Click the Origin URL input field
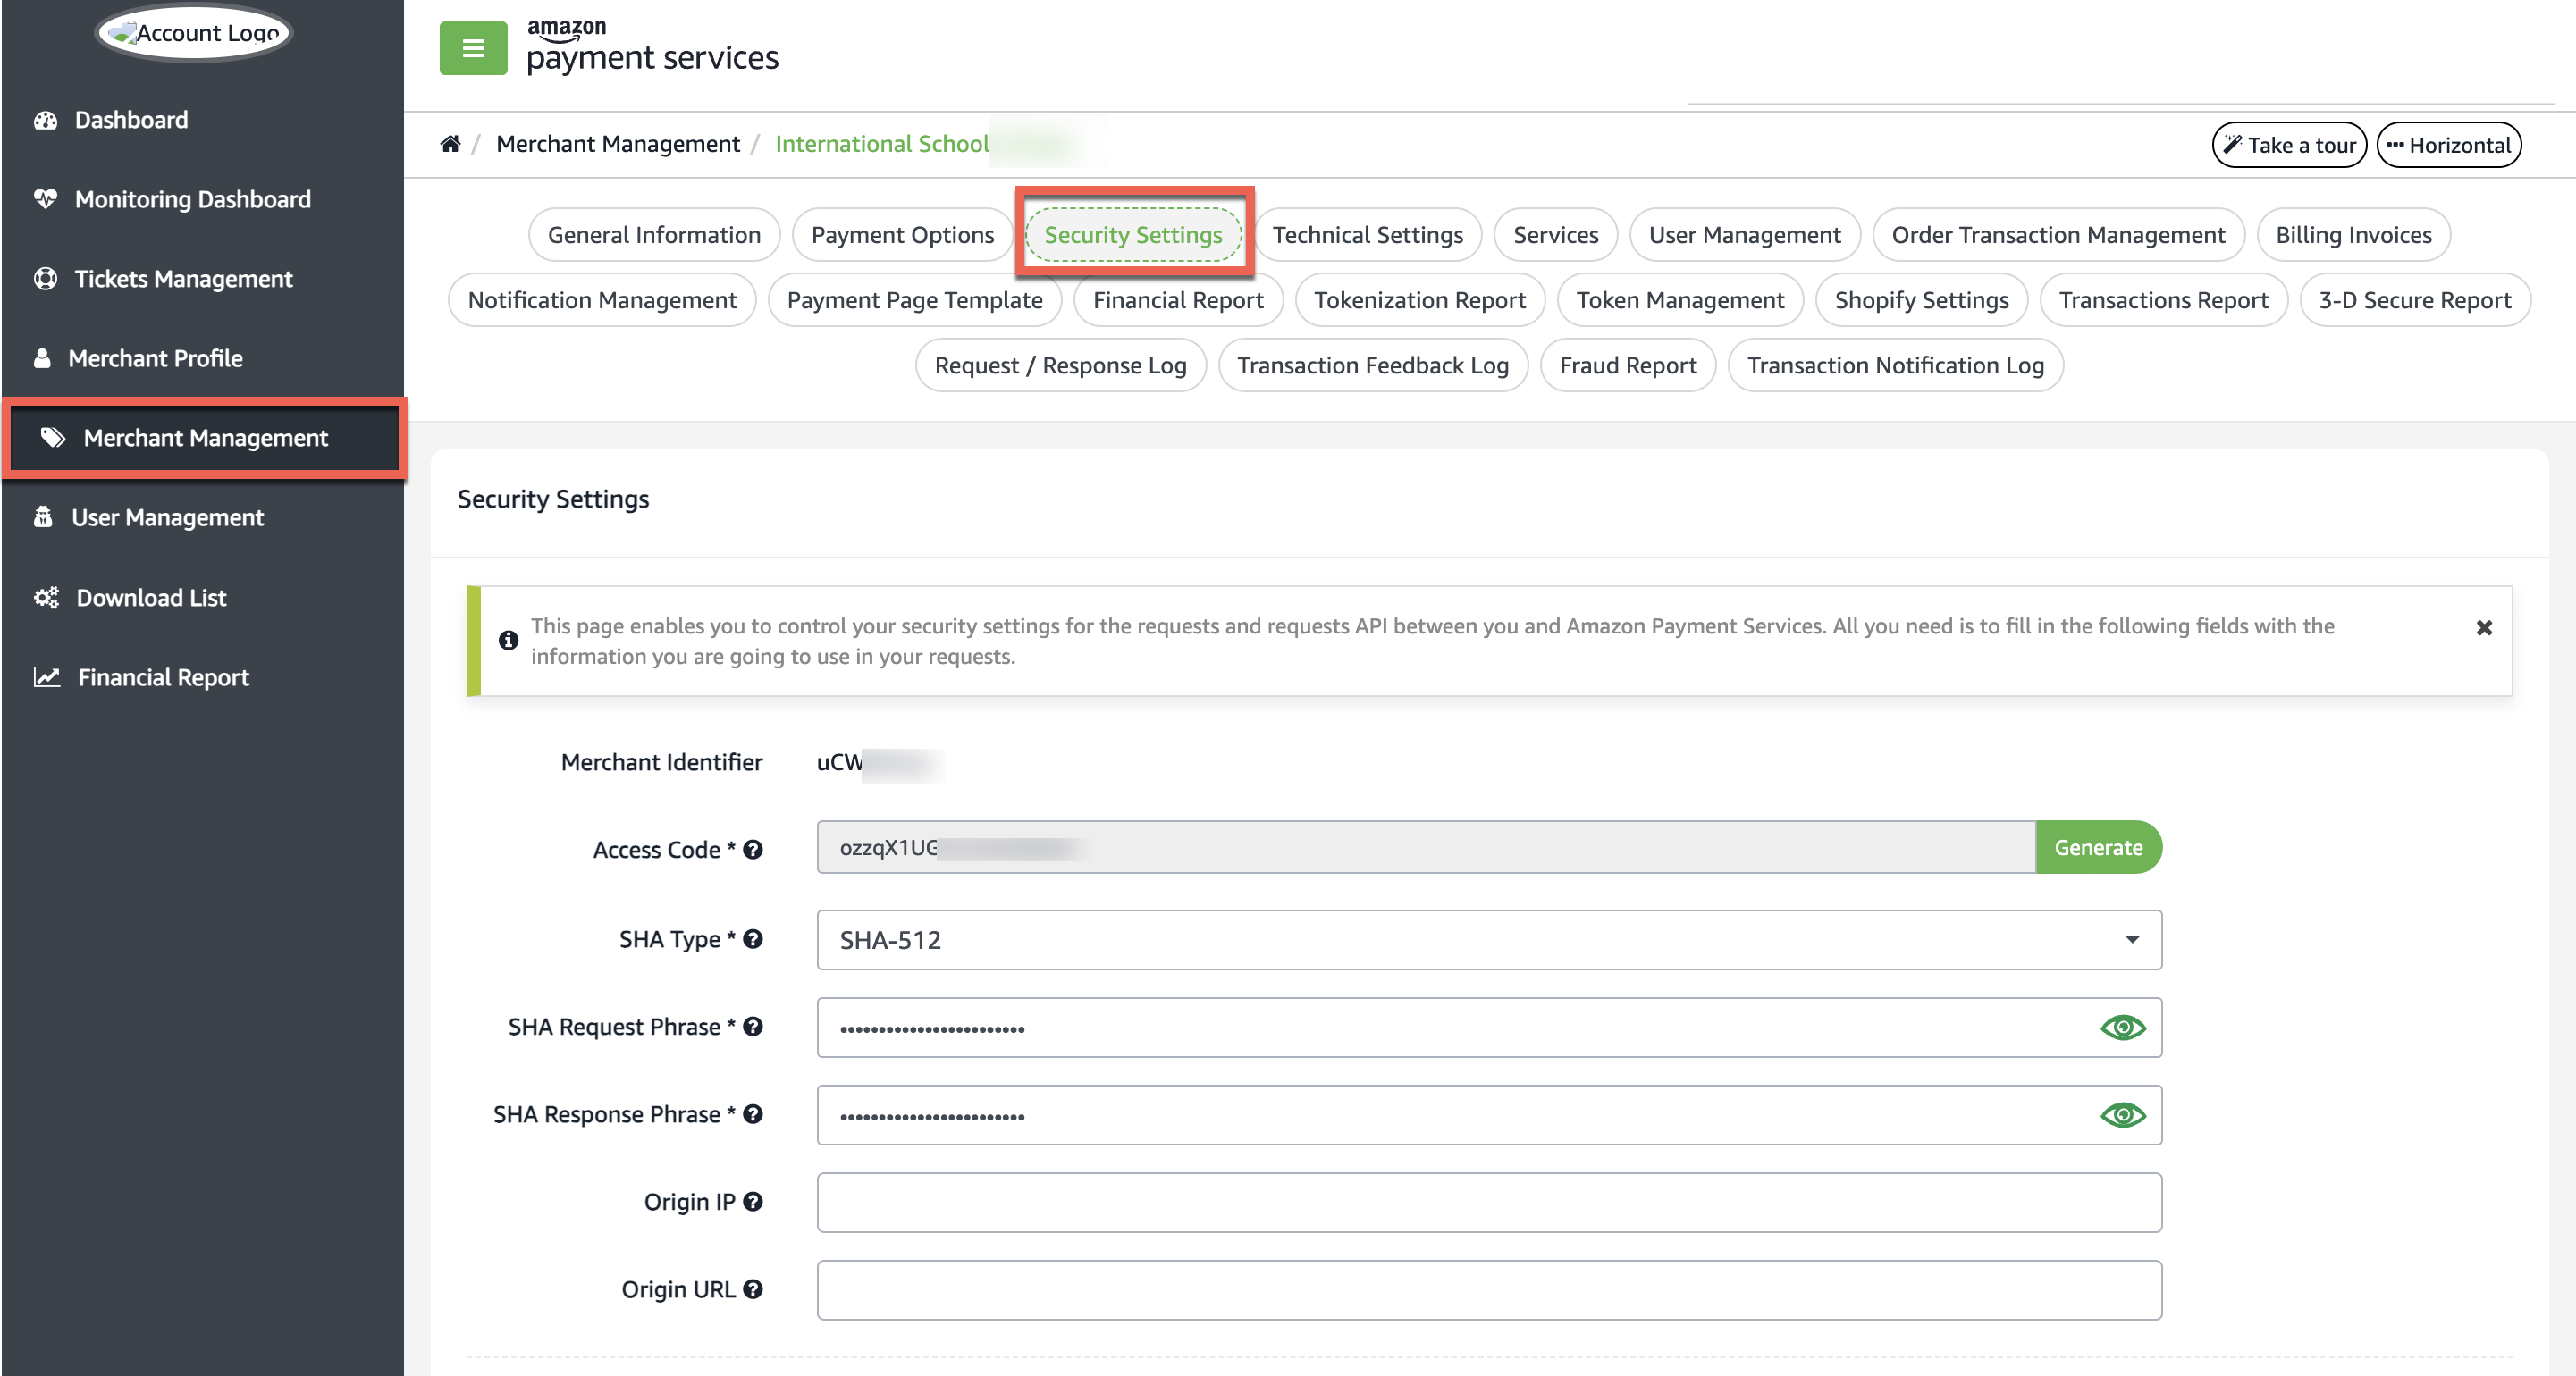 (1489, 1290)
